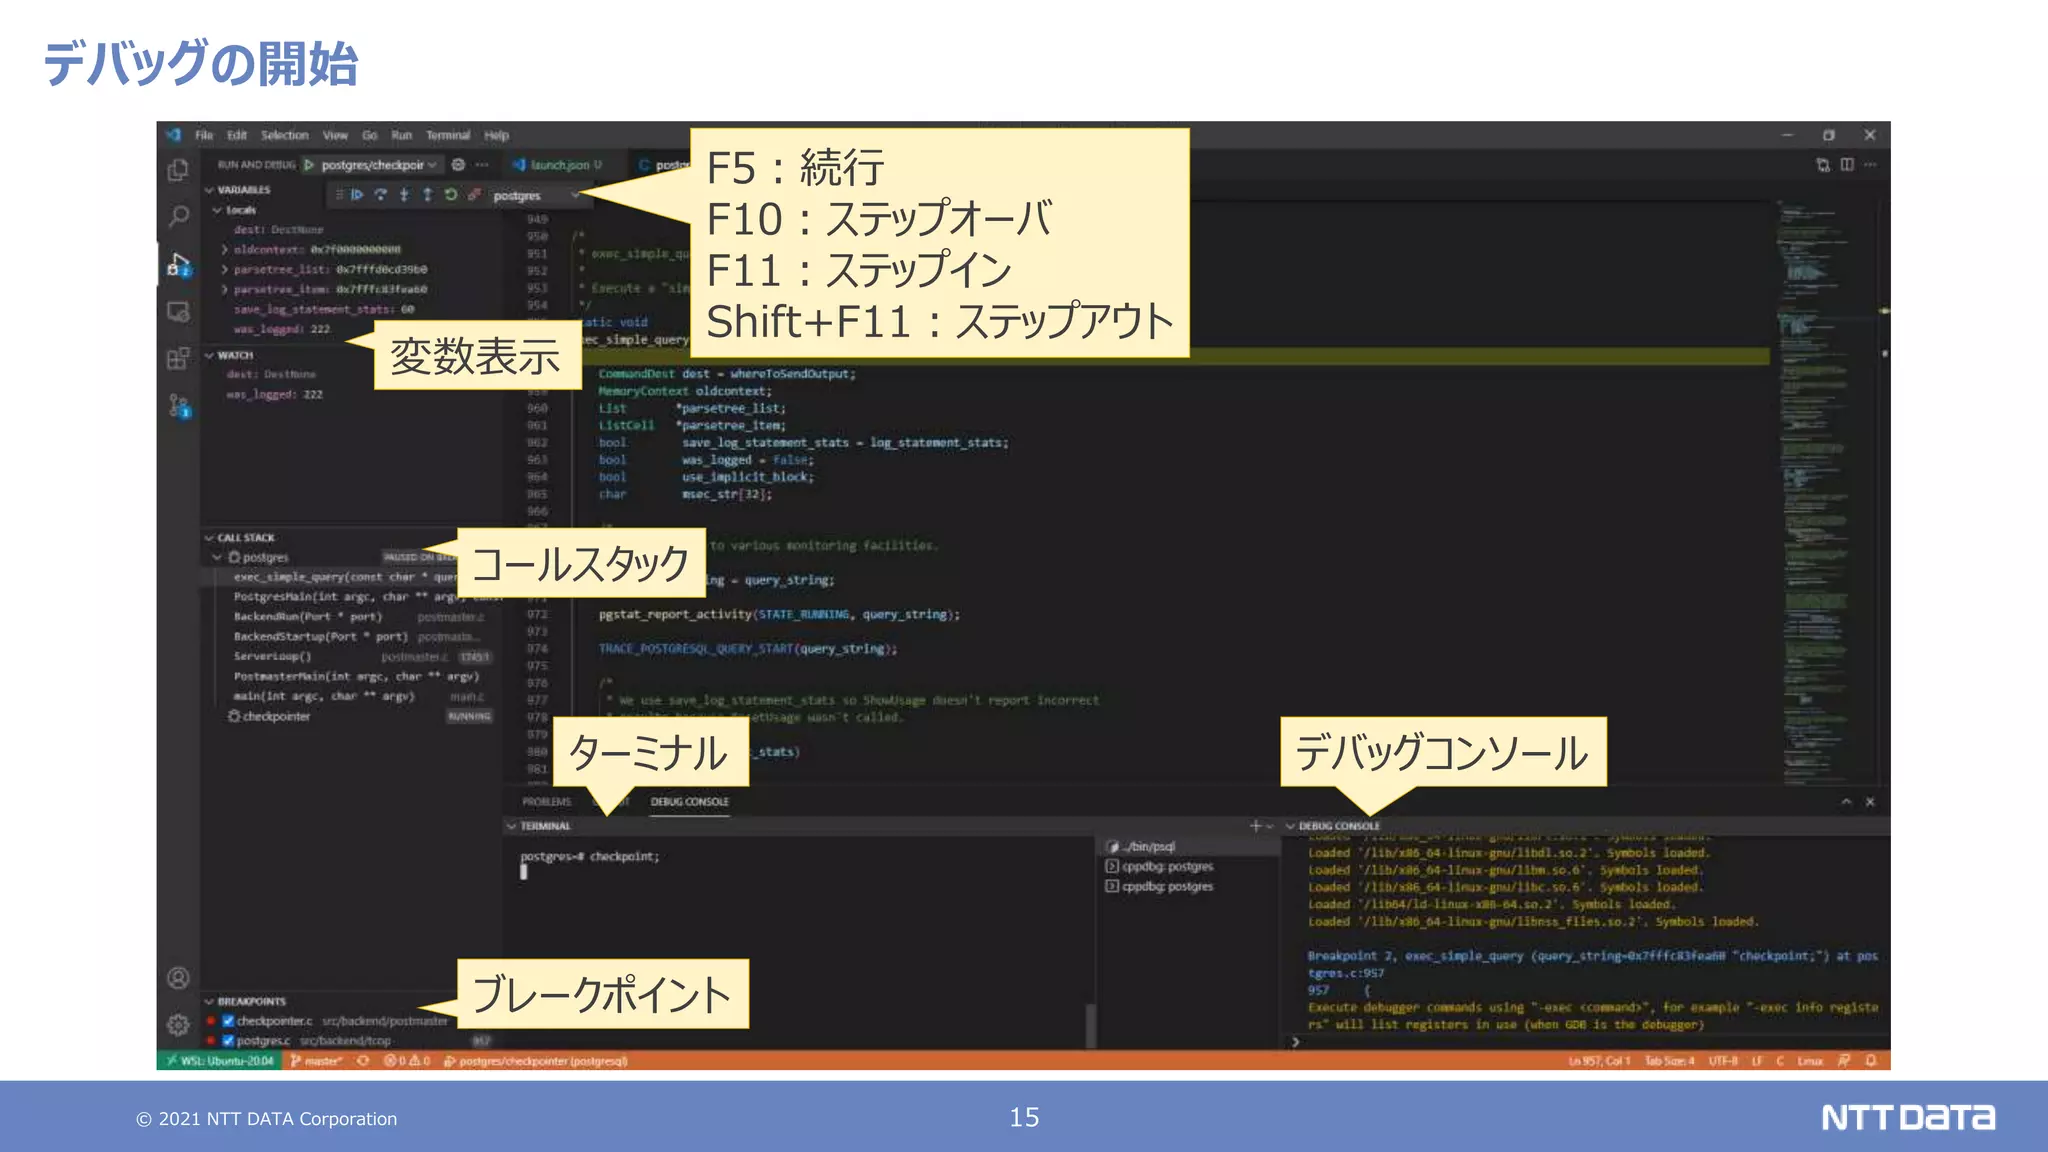Open the Source Control activity bar icon
2048x1152 pixels.
[178, 405]
